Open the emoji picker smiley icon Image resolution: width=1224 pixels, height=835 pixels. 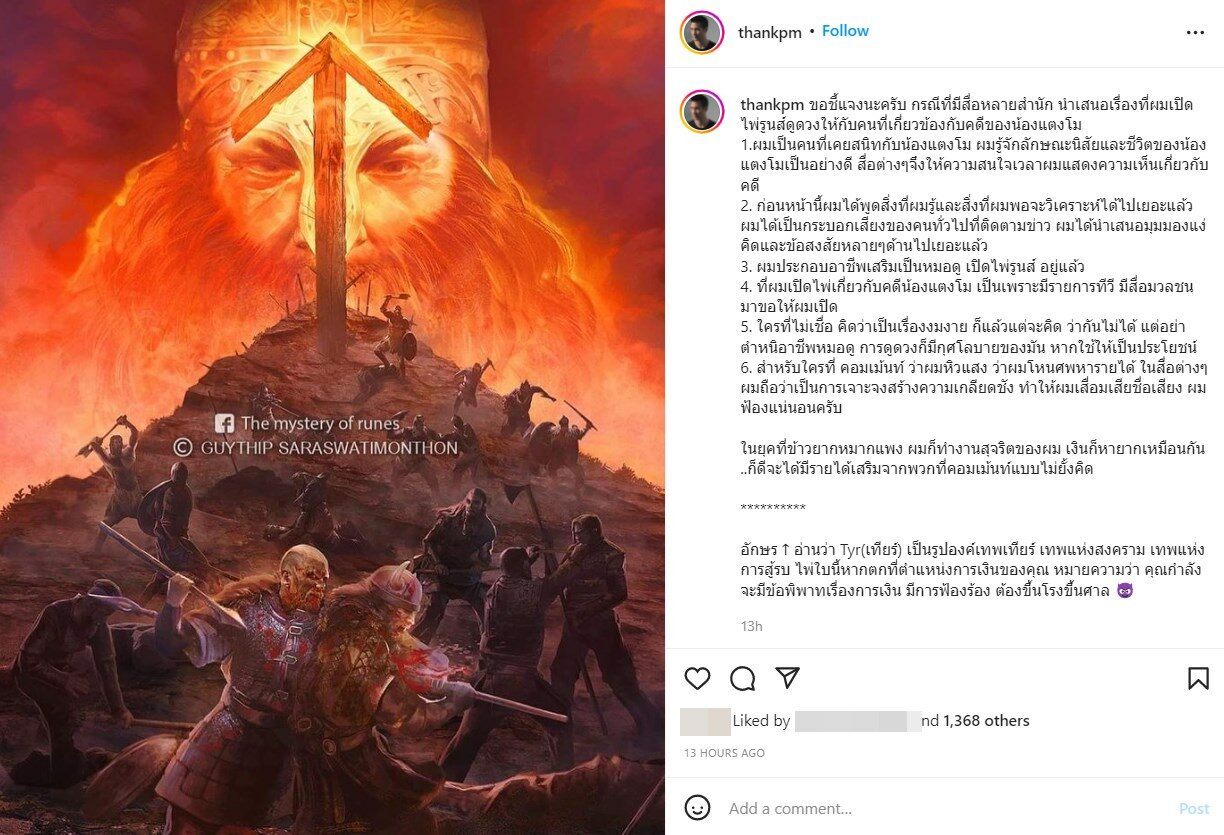pos(697,808)
